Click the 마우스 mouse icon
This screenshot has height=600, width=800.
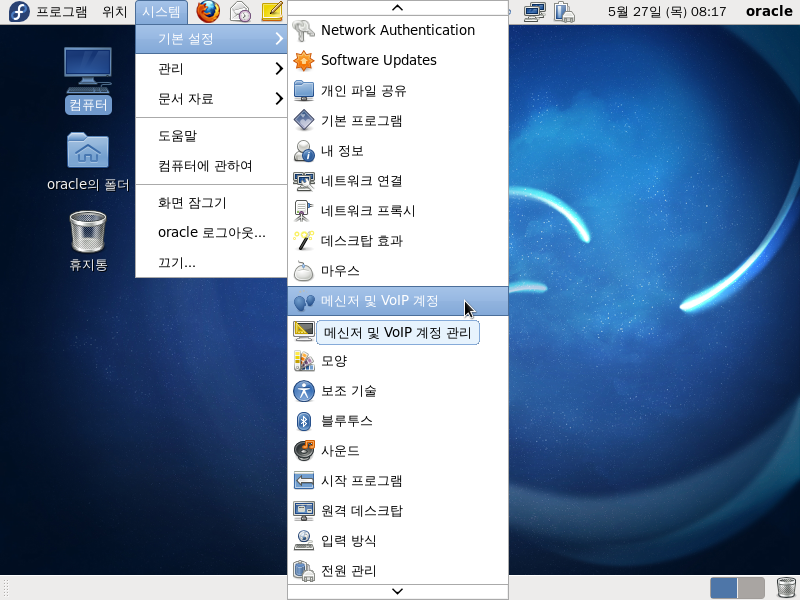tap(304, 271)
